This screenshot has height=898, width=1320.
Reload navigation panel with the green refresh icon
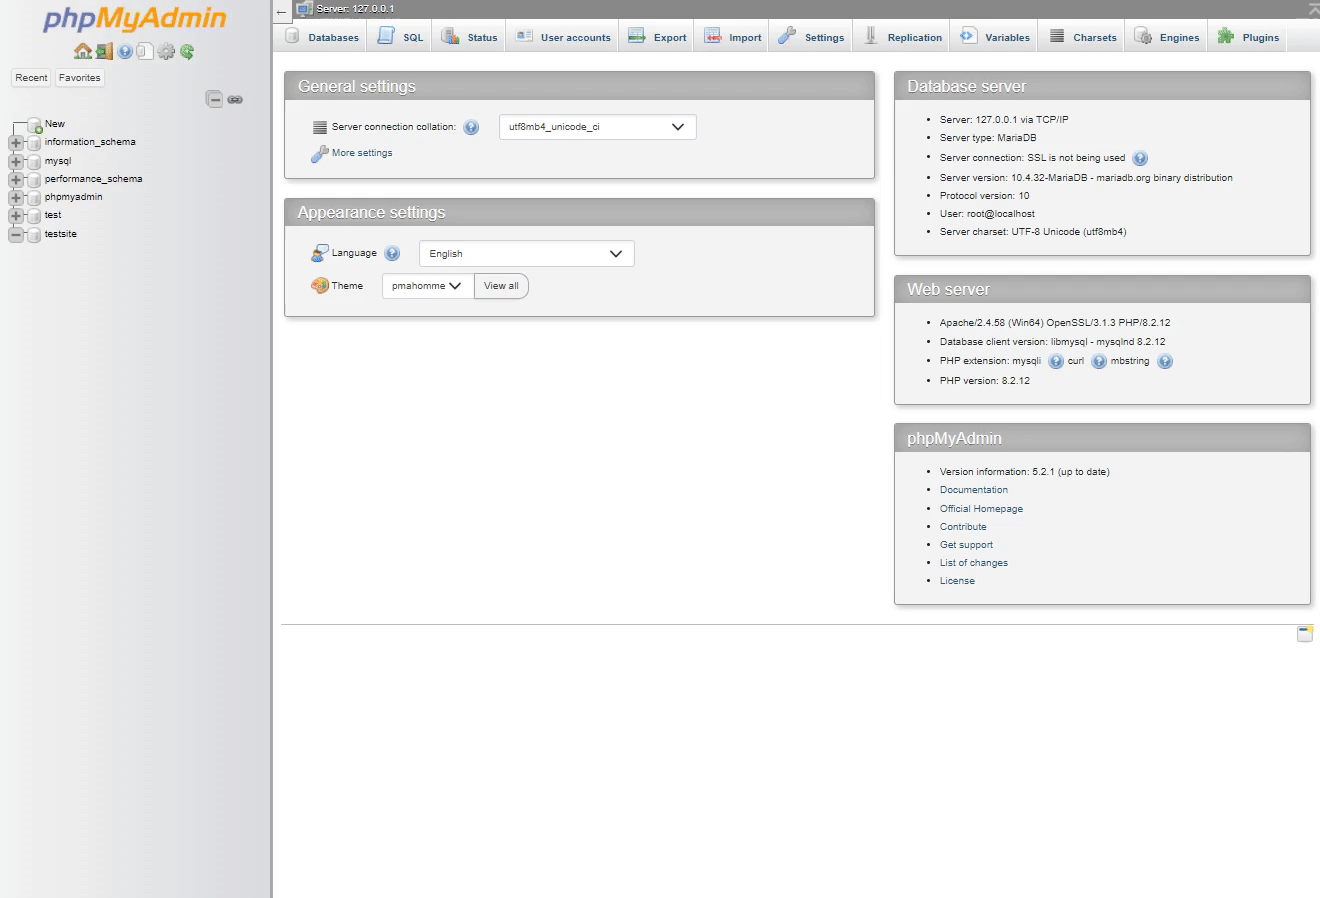[187, 51]
